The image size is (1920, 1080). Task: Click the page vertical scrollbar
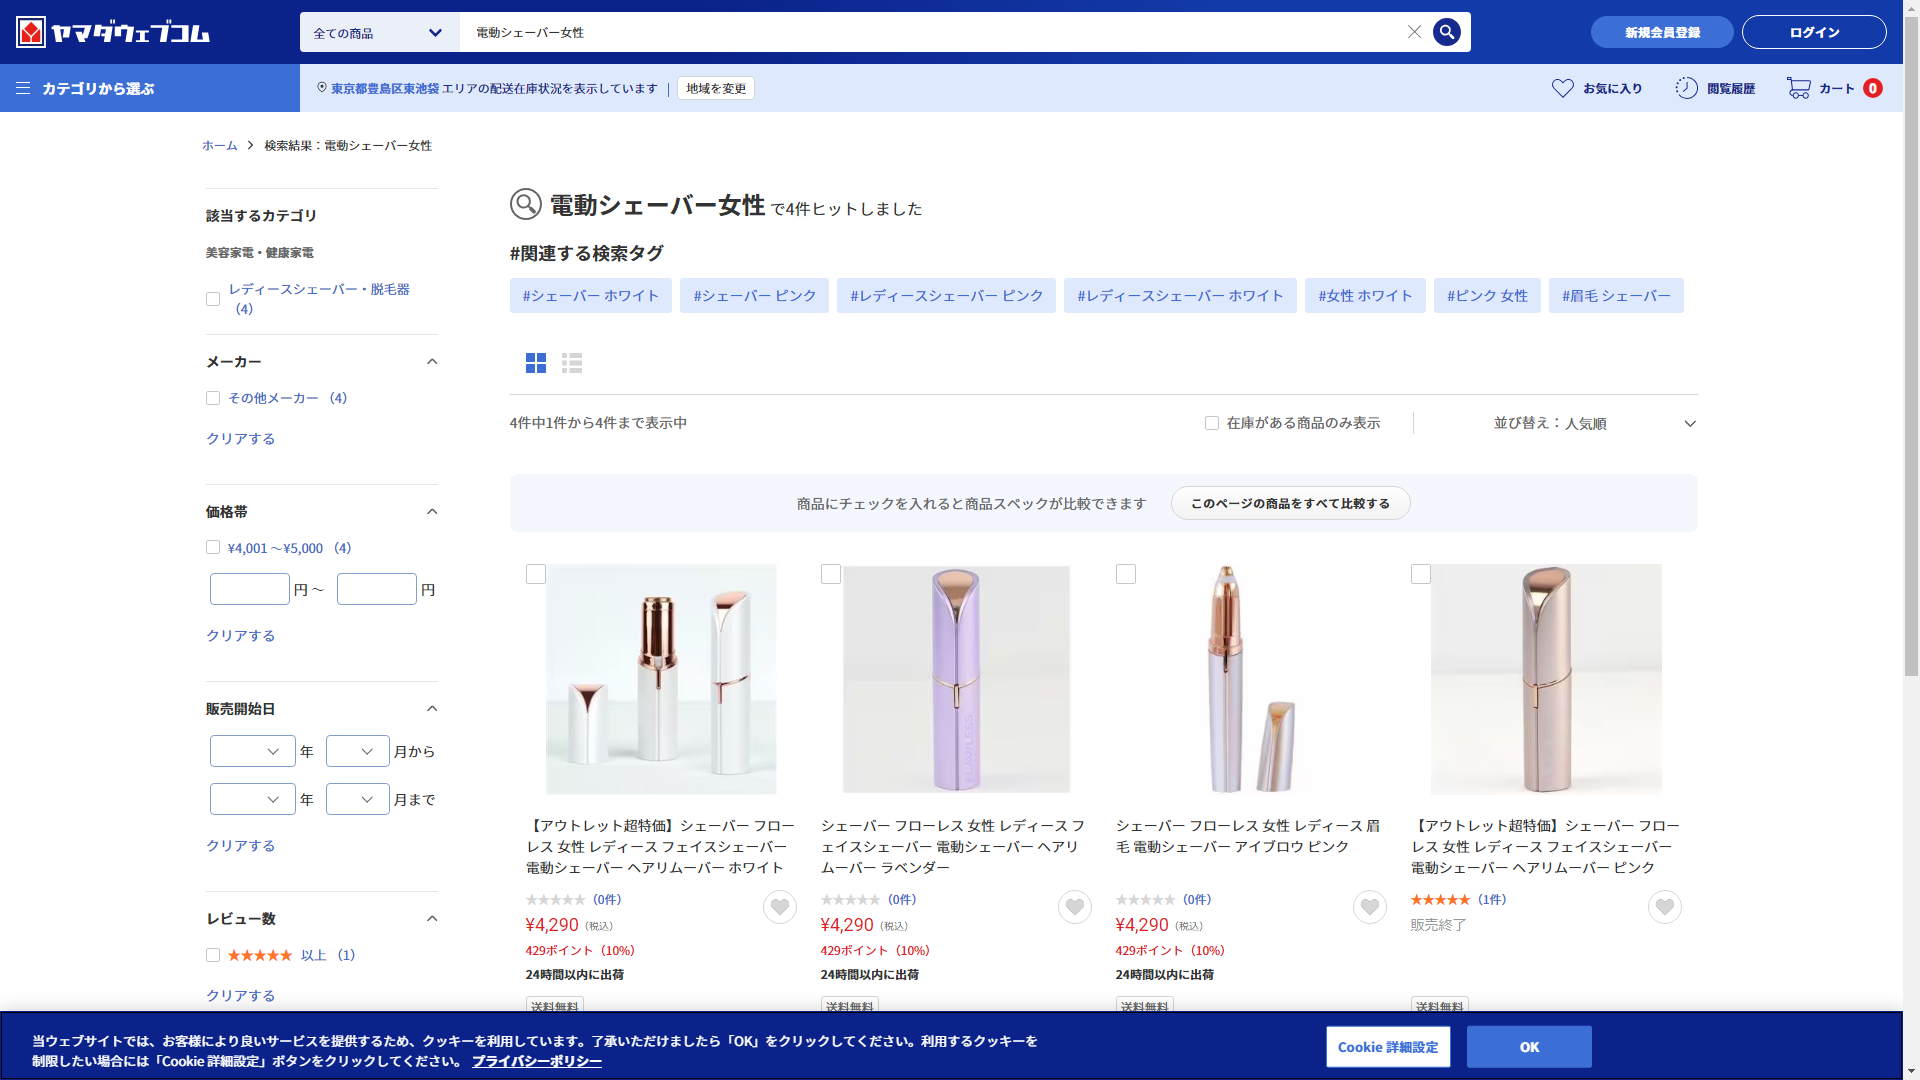(1911, 345)
